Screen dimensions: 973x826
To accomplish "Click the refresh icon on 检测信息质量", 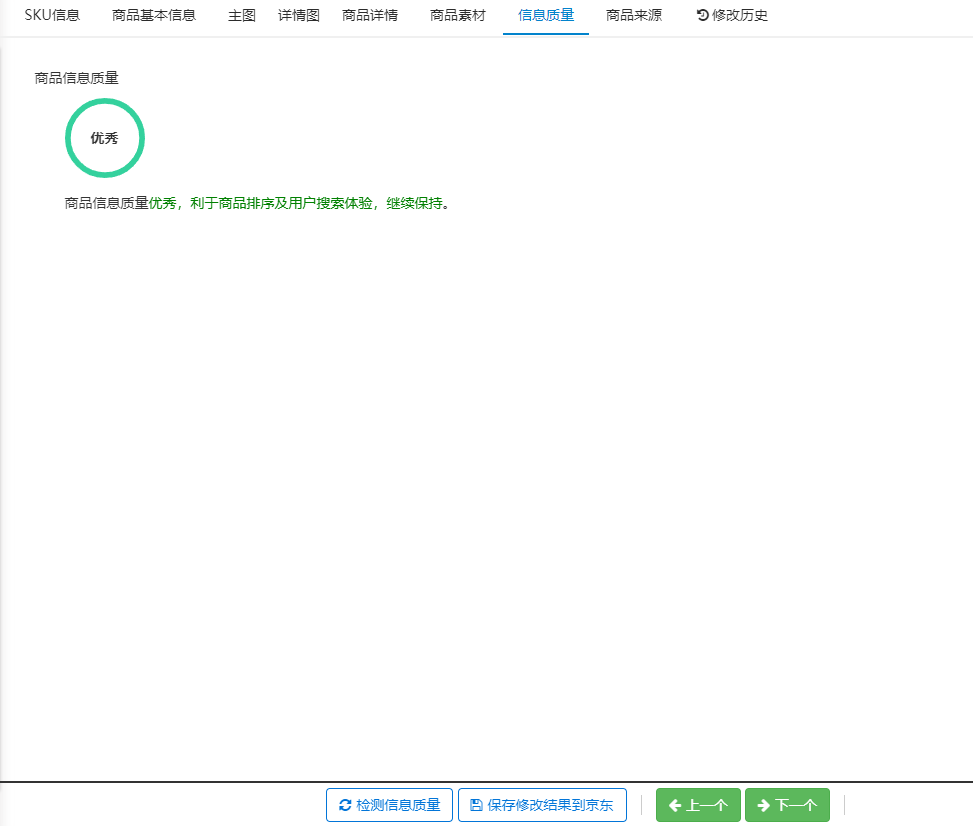I will coord(345,805).
